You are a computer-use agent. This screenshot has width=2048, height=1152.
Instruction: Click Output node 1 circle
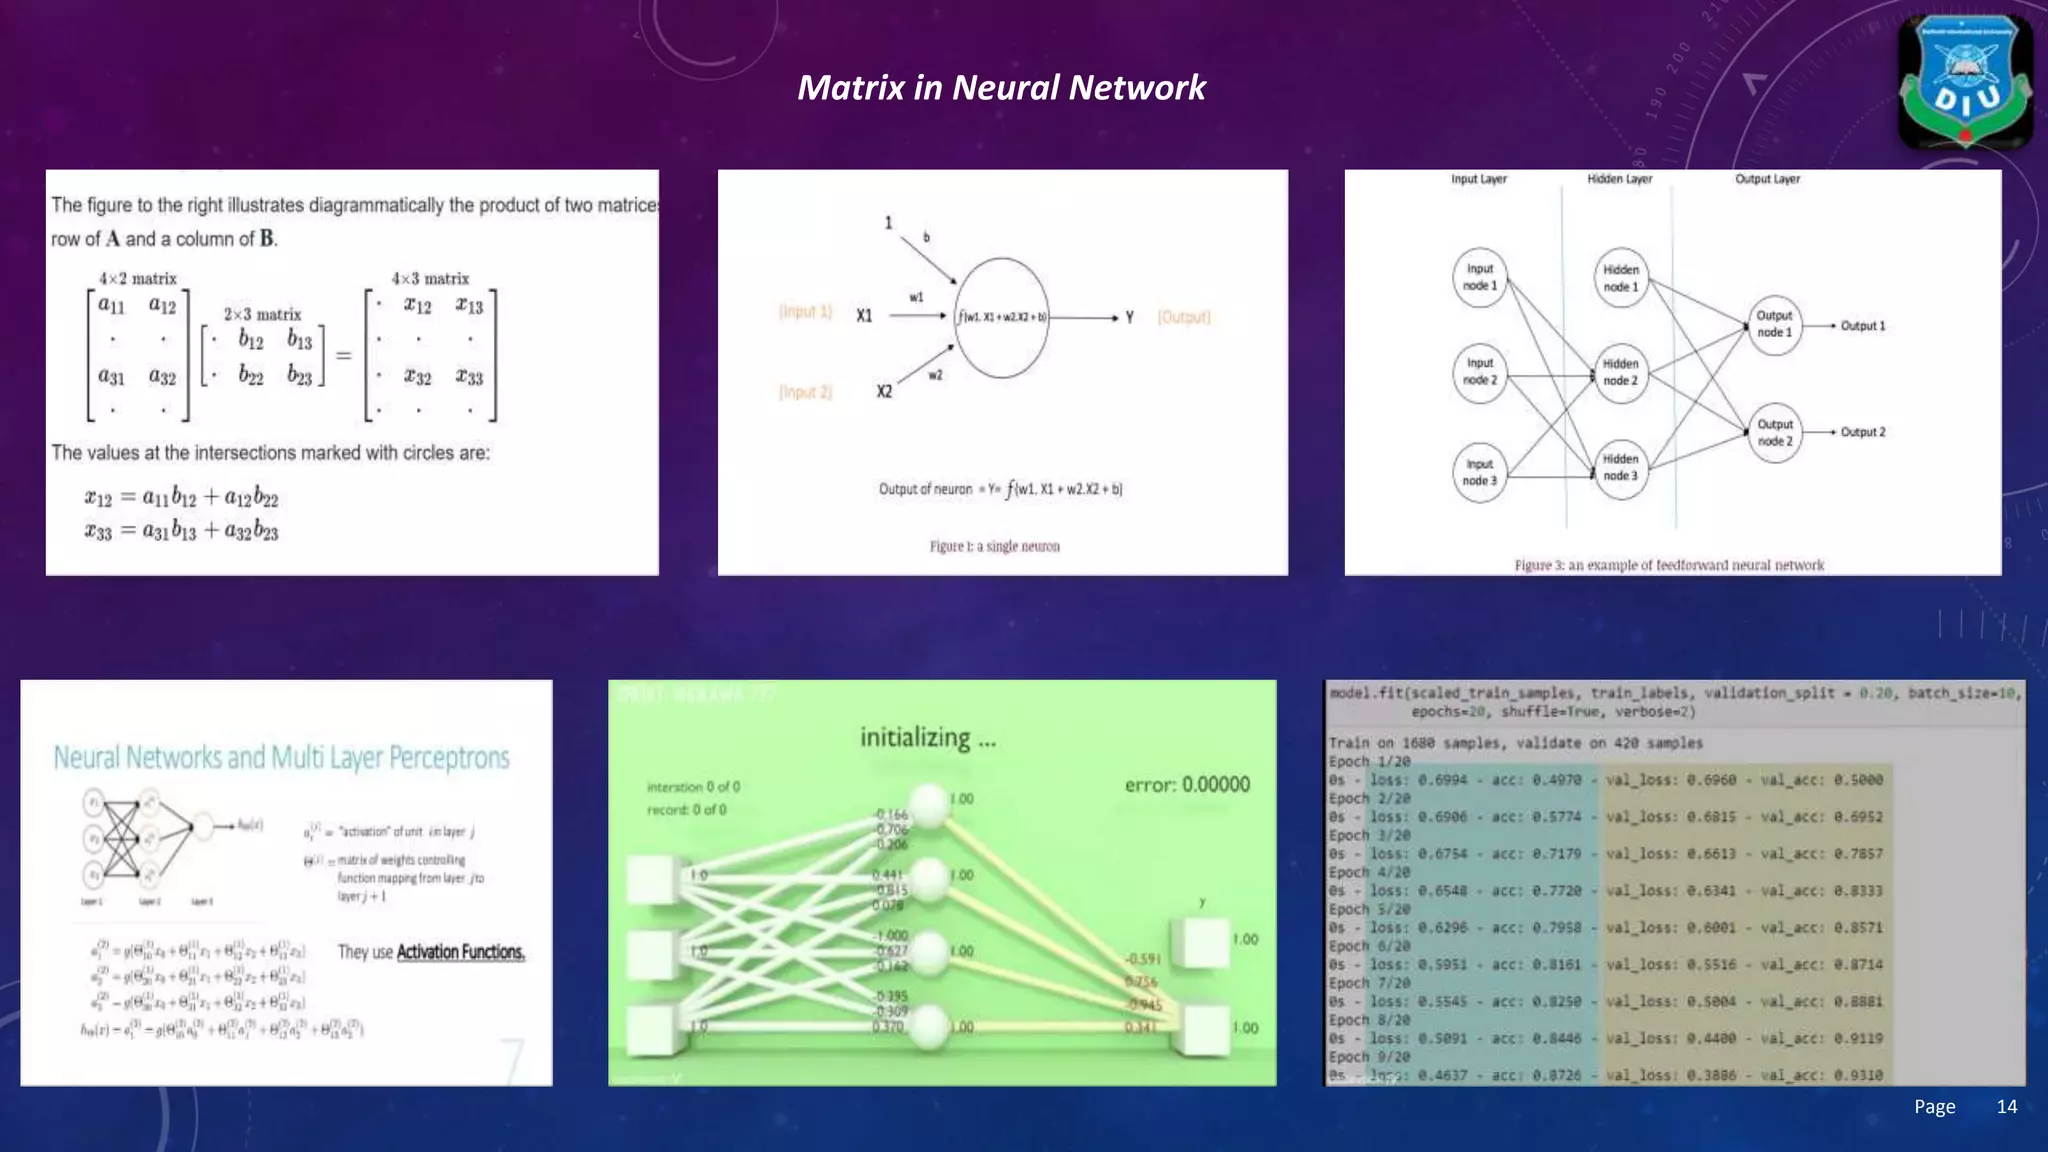[x=1774, y=324]
